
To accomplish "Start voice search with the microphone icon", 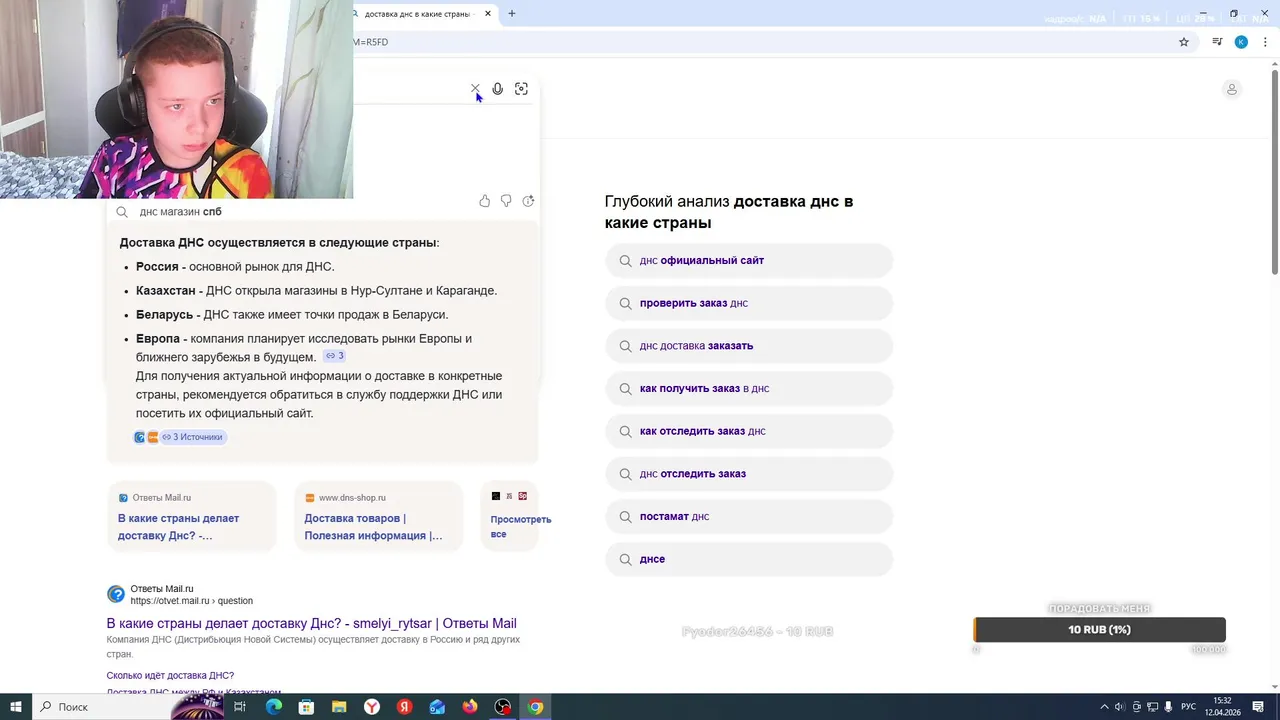I will tap(497, 89).
